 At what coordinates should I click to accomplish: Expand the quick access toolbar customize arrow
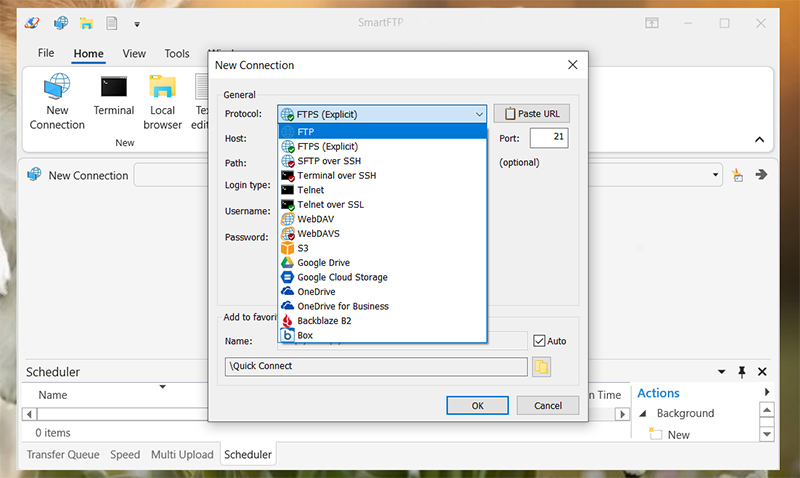tap(137, 24)
